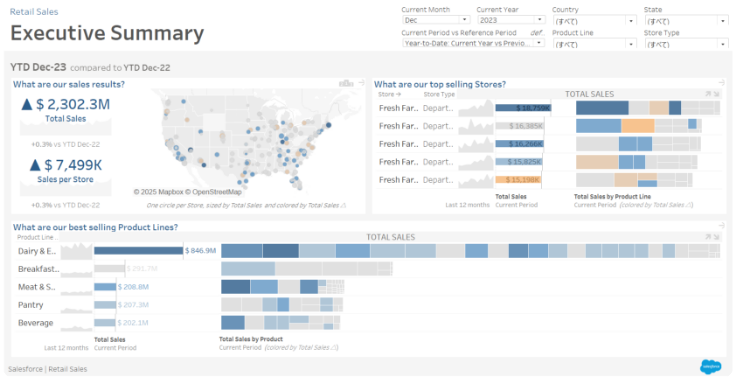The image size is (736, 381).
Task: Select the Dairy & E.. product line row label
Action: pyautogui.click(x=37, y=251)
